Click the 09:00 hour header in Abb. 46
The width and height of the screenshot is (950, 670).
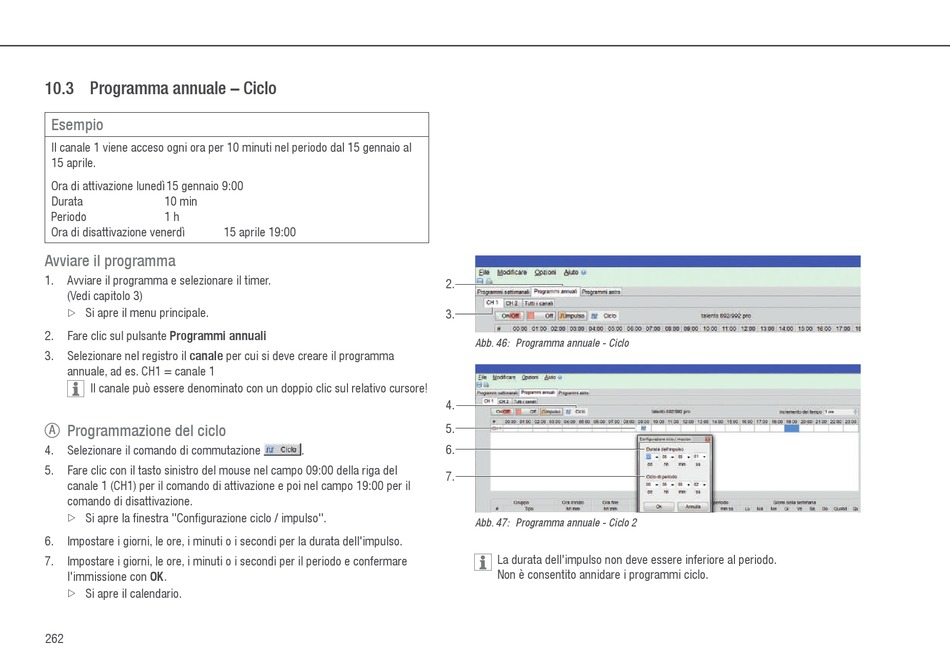pos(691,328)
